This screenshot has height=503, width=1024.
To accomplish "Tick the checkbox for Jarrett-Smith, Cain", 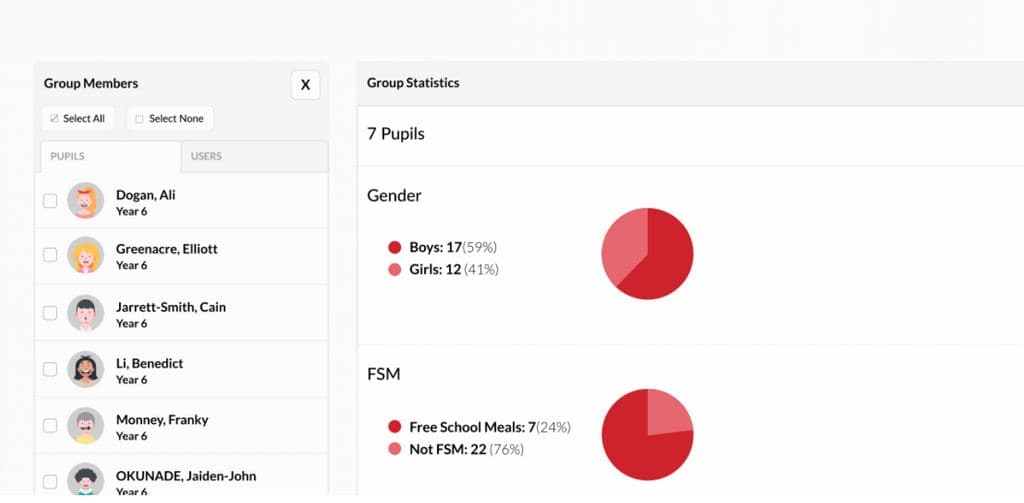I will [x=50, y=313].
